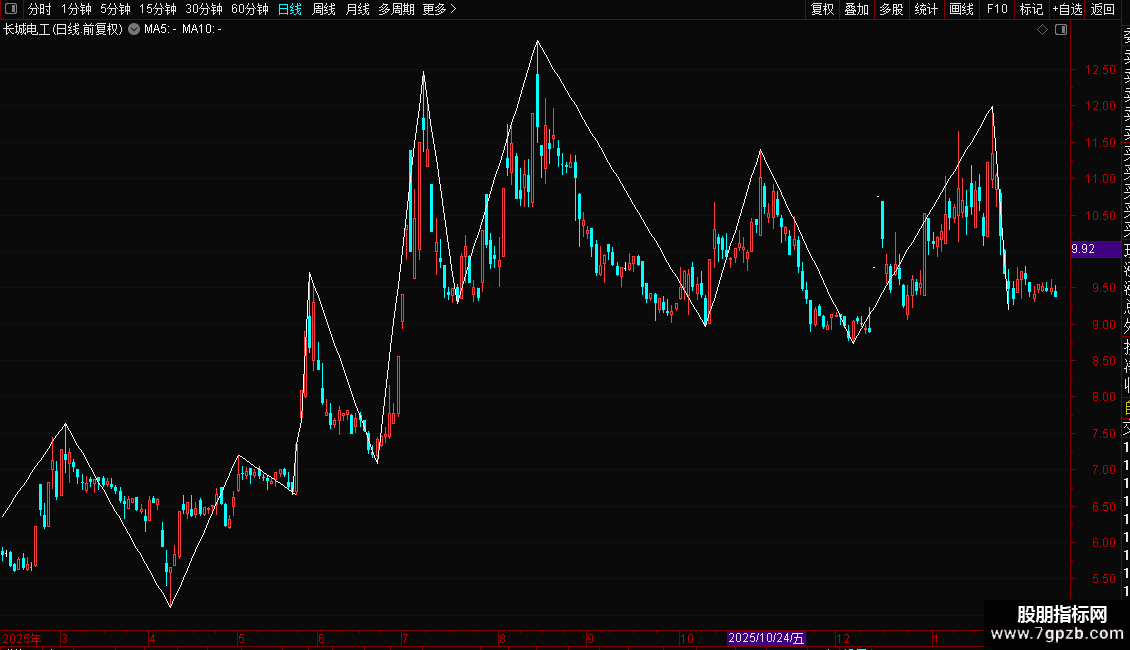
Task: Select the 1分钟 period tab
Action: click(x=76, y=9)
